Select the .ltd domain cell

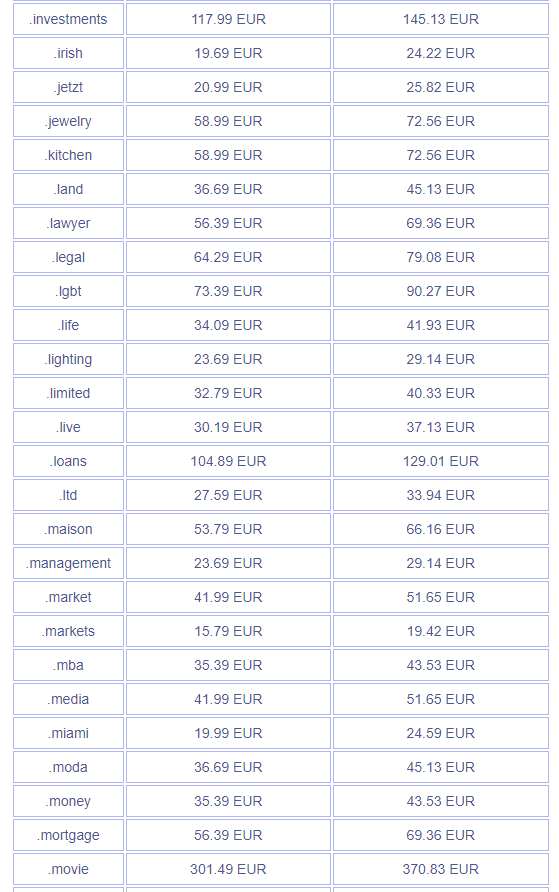tap(68, 495)
